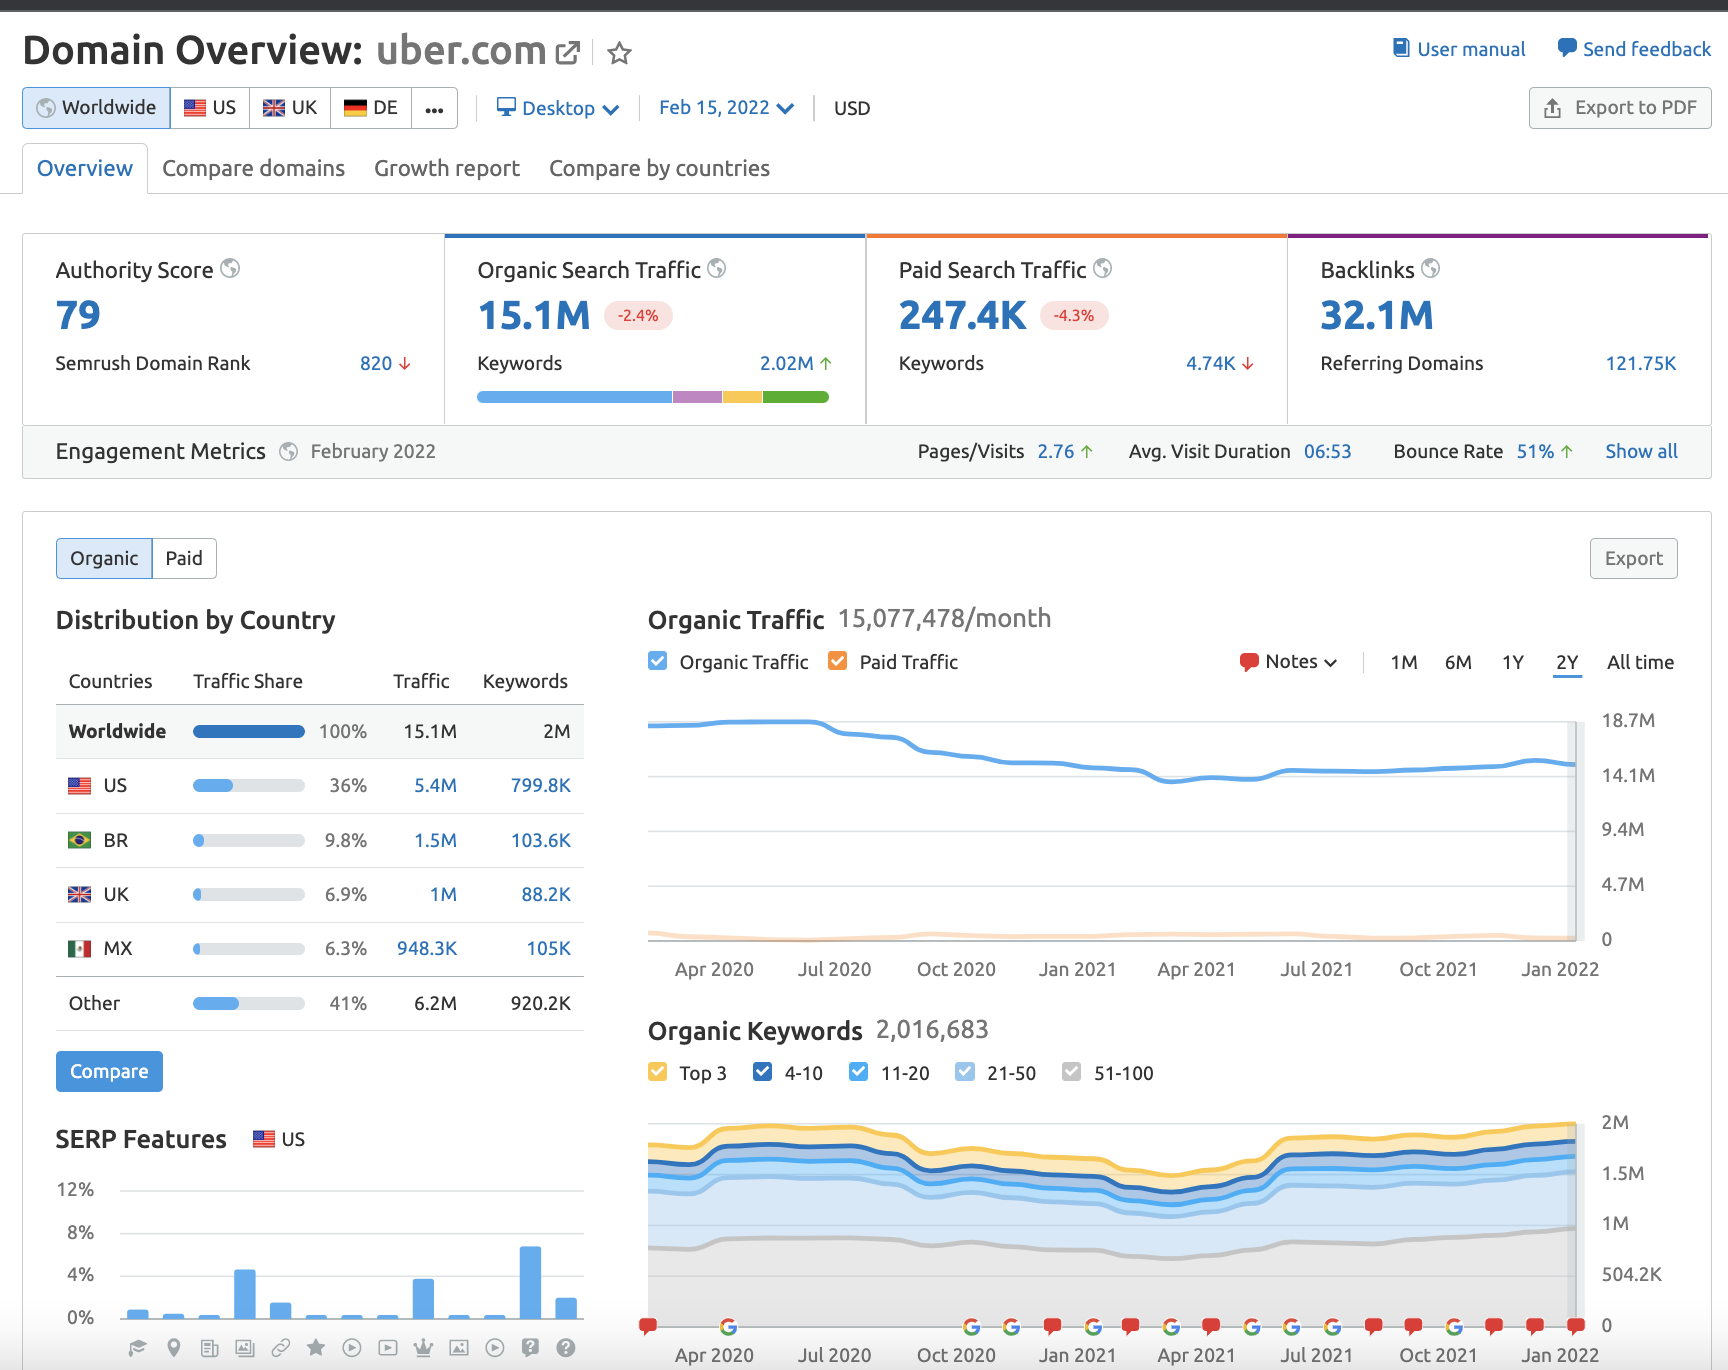Click the newspaper SERP feature icon
1728x1370 pixels.
click(209, 1348)
